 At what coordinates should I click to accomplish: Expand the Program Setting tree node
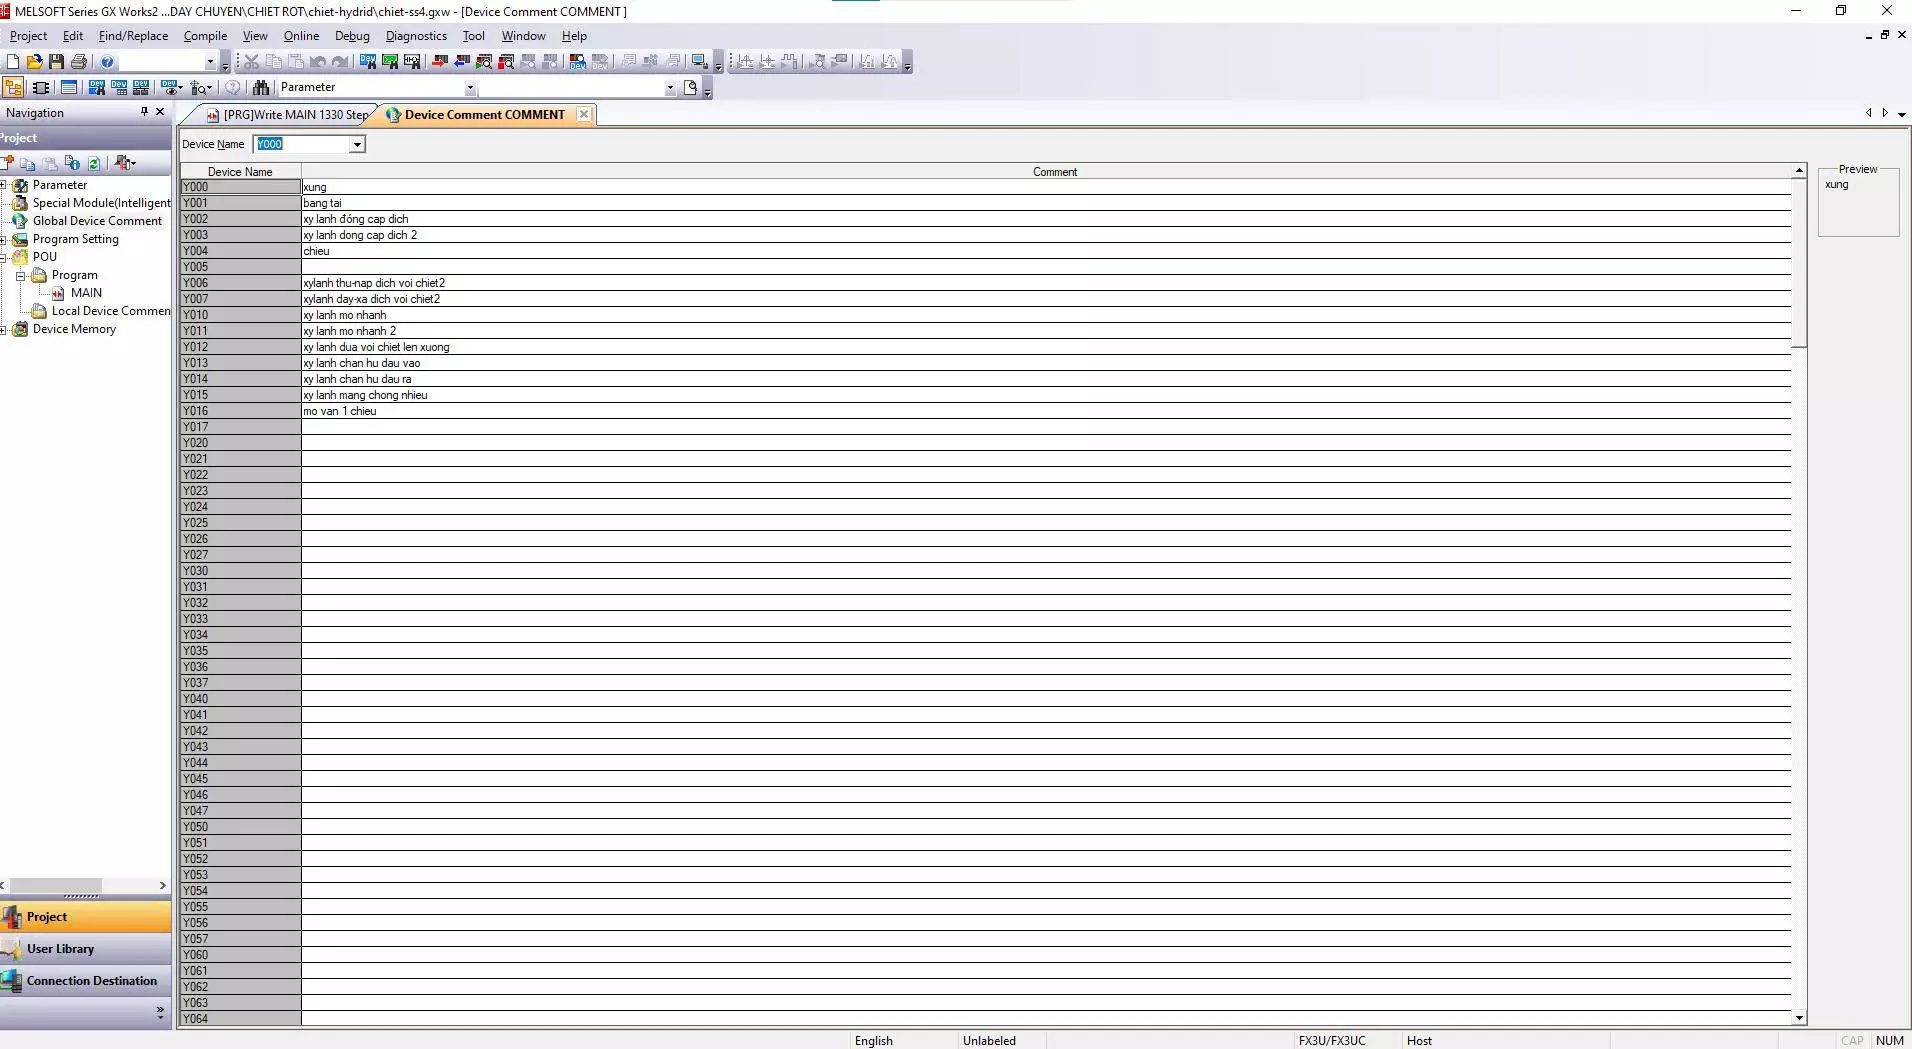[4, 239]
